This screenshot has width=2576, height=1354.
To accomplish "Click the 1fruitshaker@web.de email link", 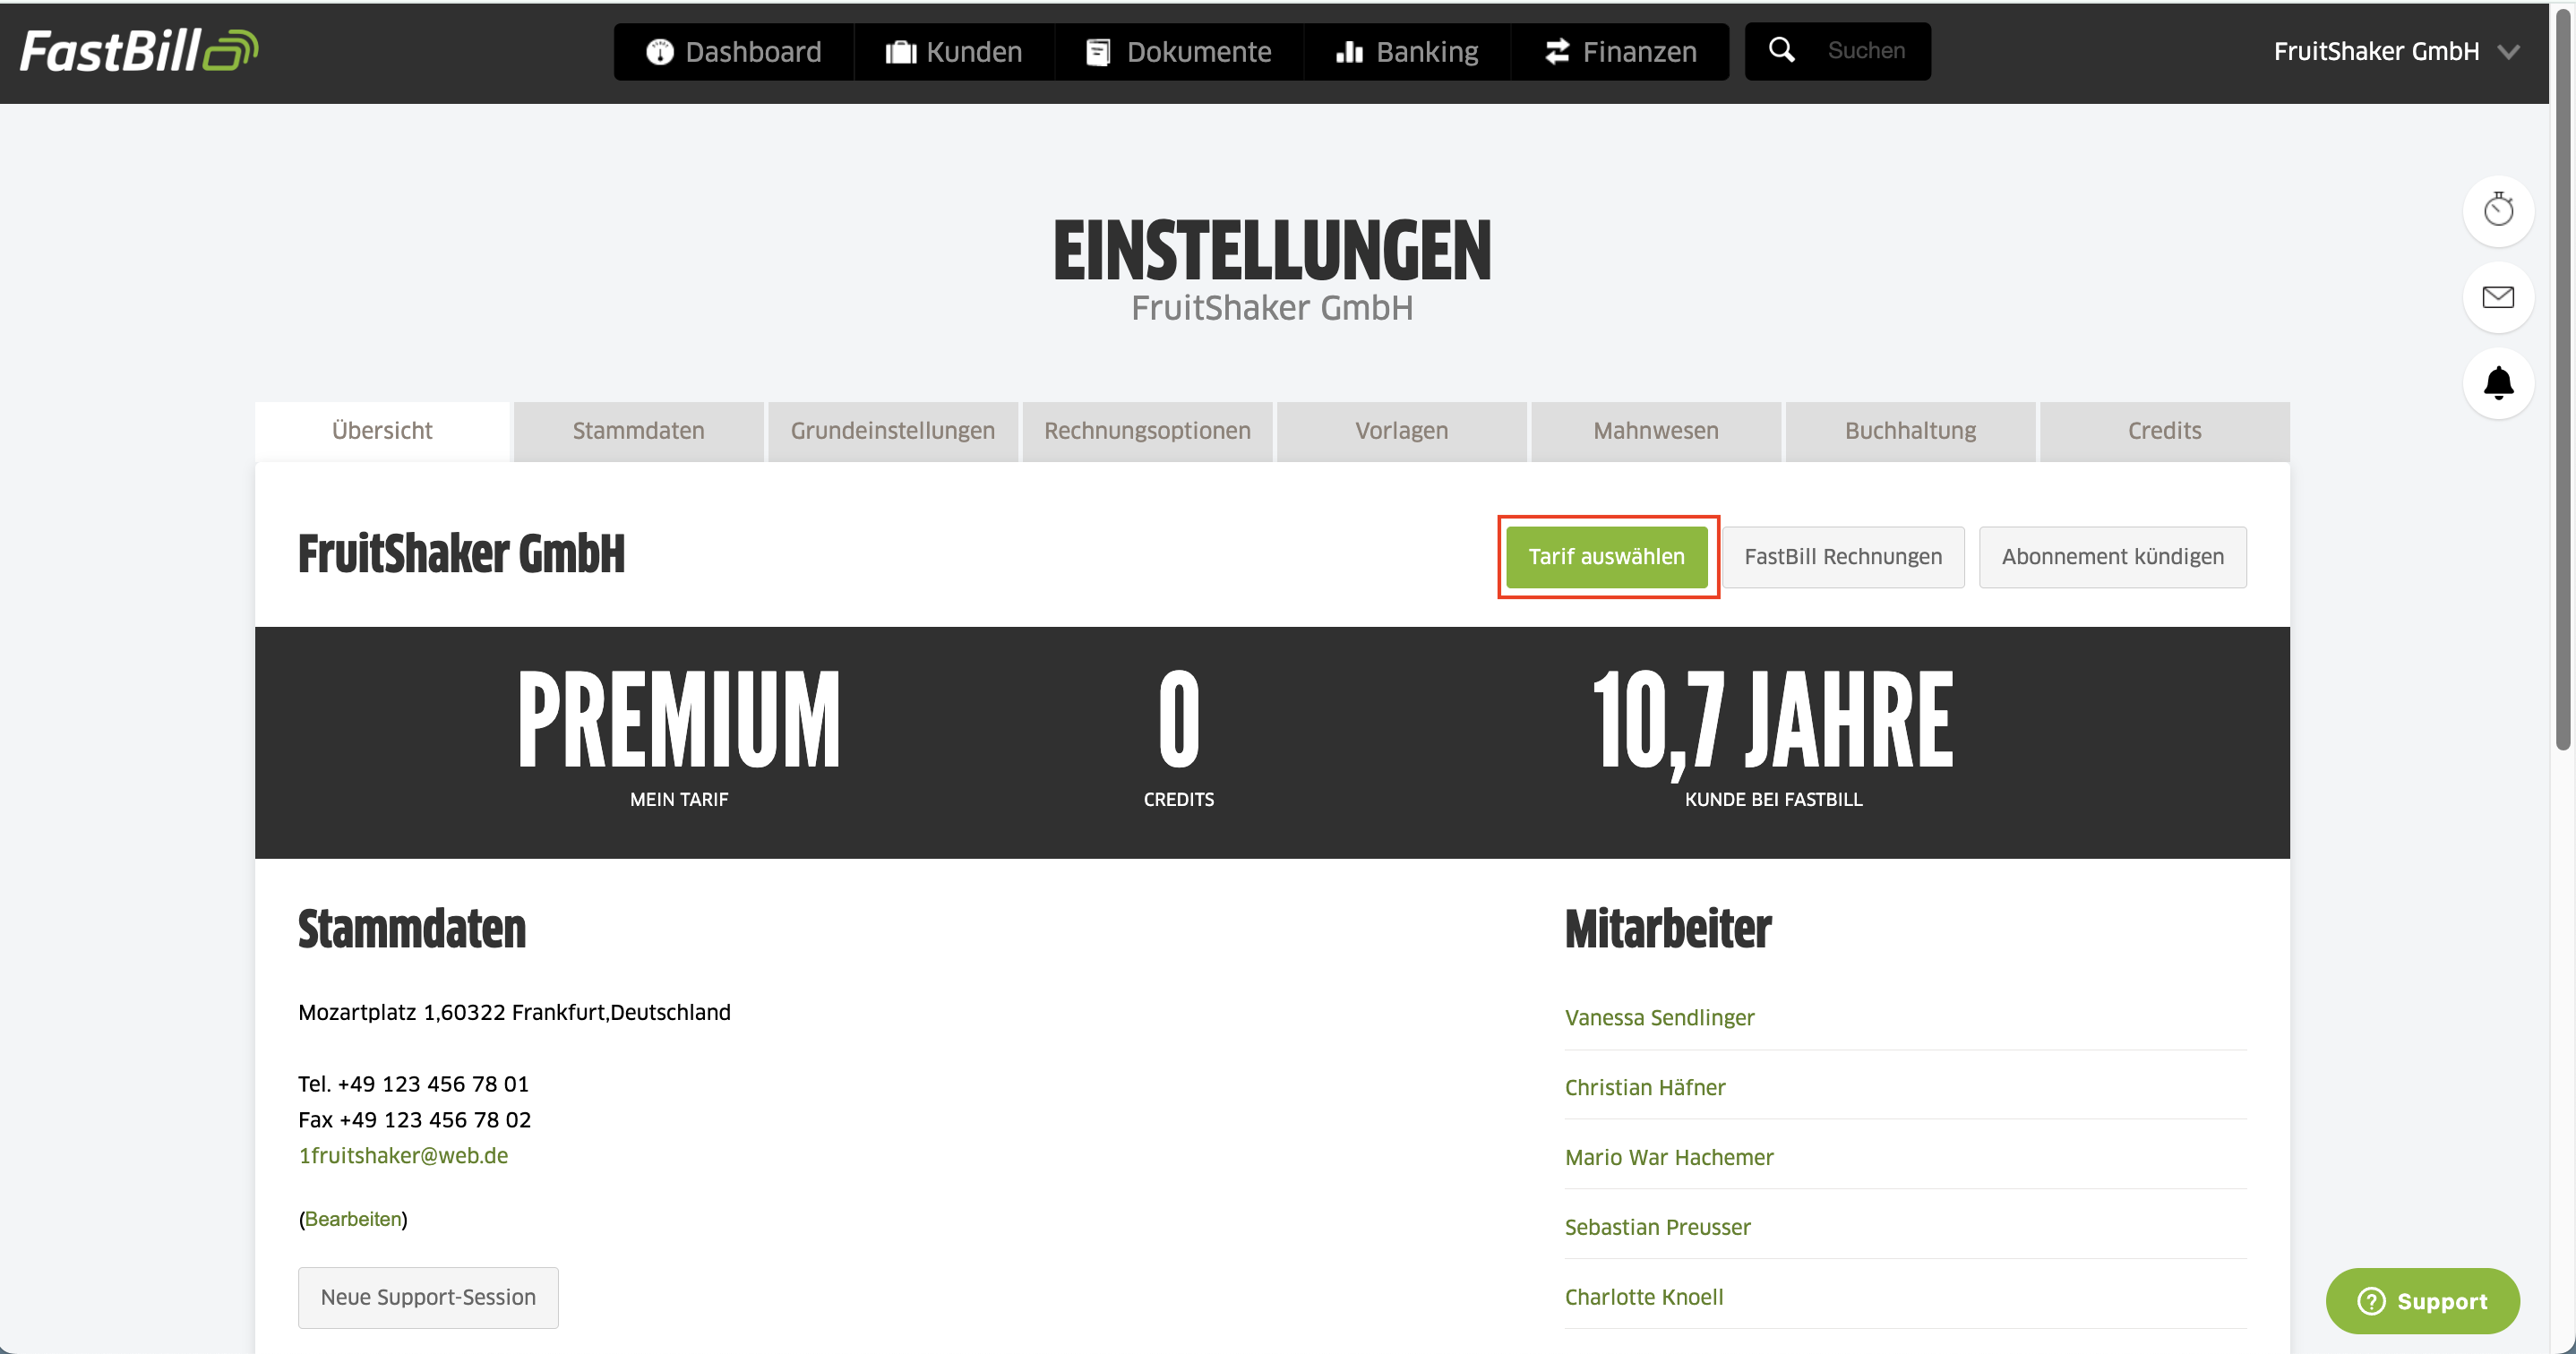I will (x=403, y=1155).
